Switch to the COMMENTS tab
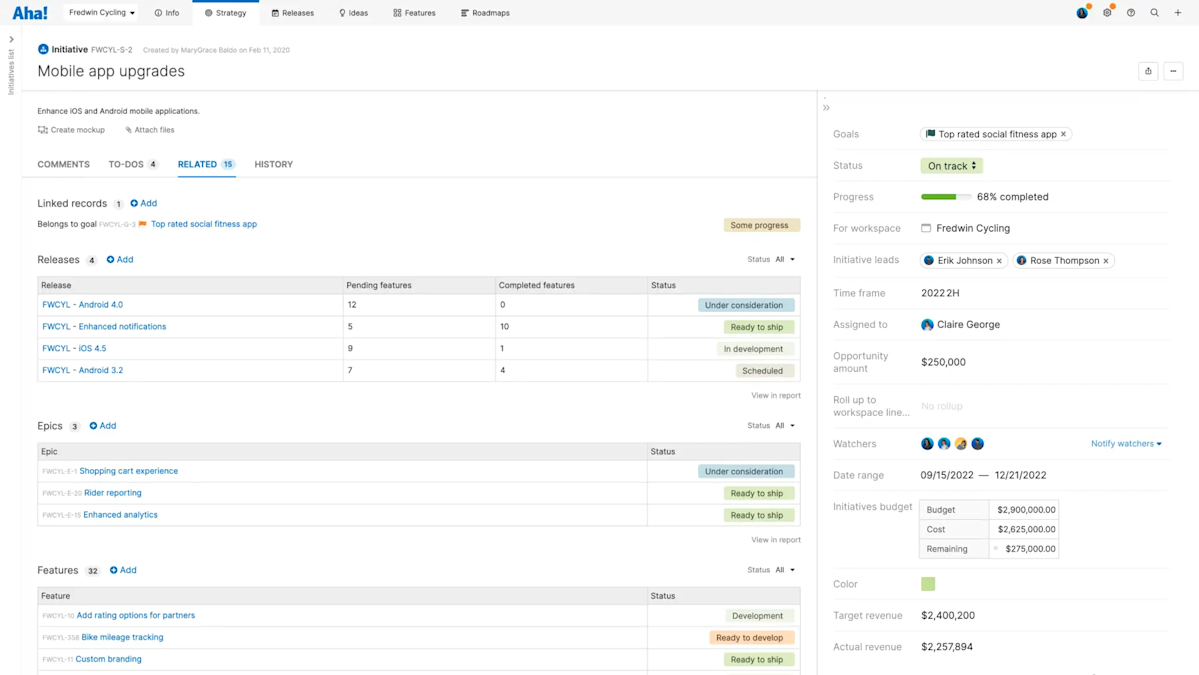This screenshot has height=675, width=1199. [x=63, y=164]
